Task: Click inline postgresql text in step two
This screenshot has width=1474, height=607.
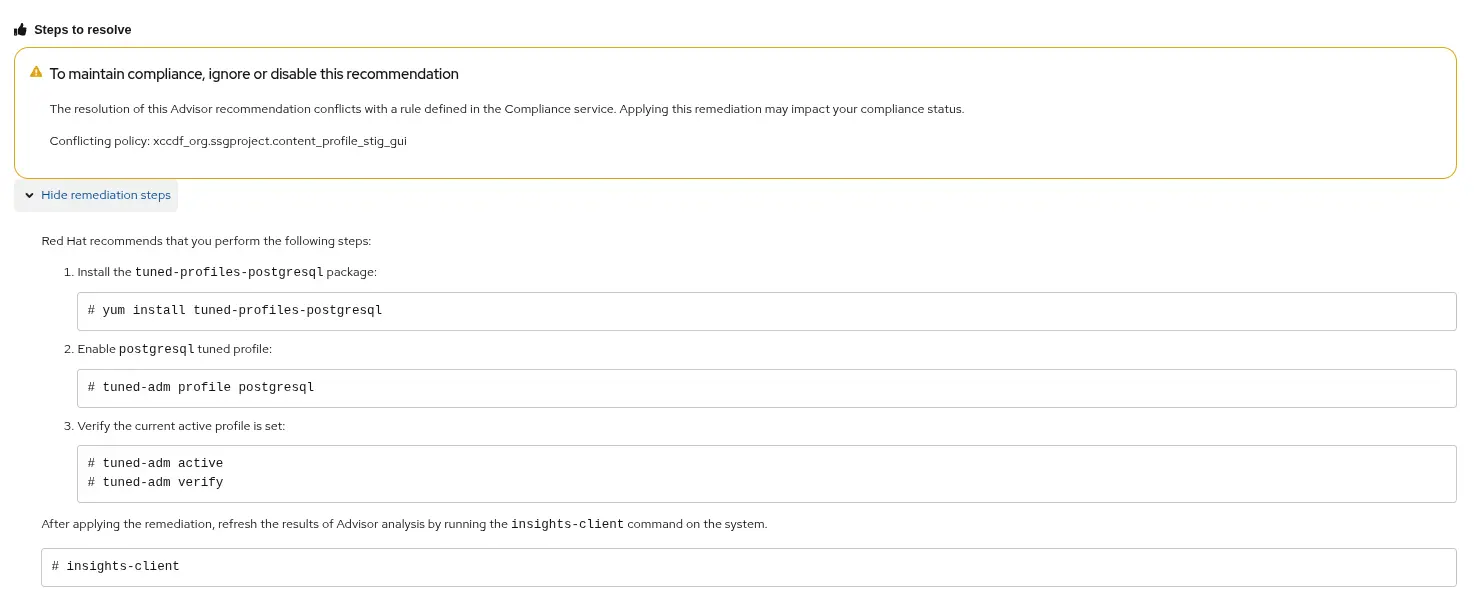Action: (x=156, y=349)
